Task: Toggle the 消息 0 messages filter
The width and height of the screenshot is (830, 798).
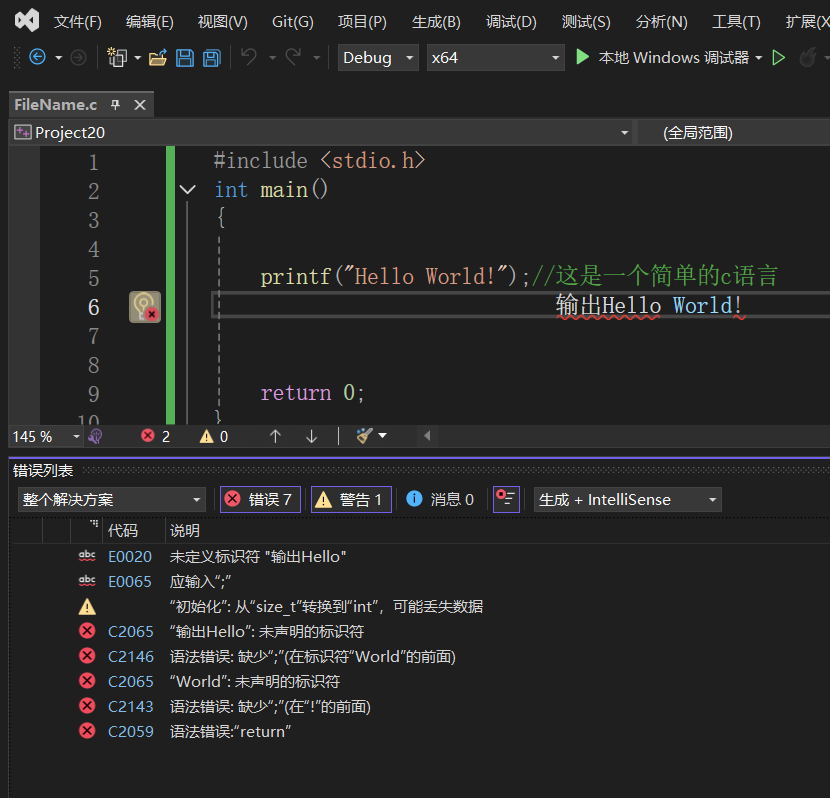Action: (x=441, y=499)
